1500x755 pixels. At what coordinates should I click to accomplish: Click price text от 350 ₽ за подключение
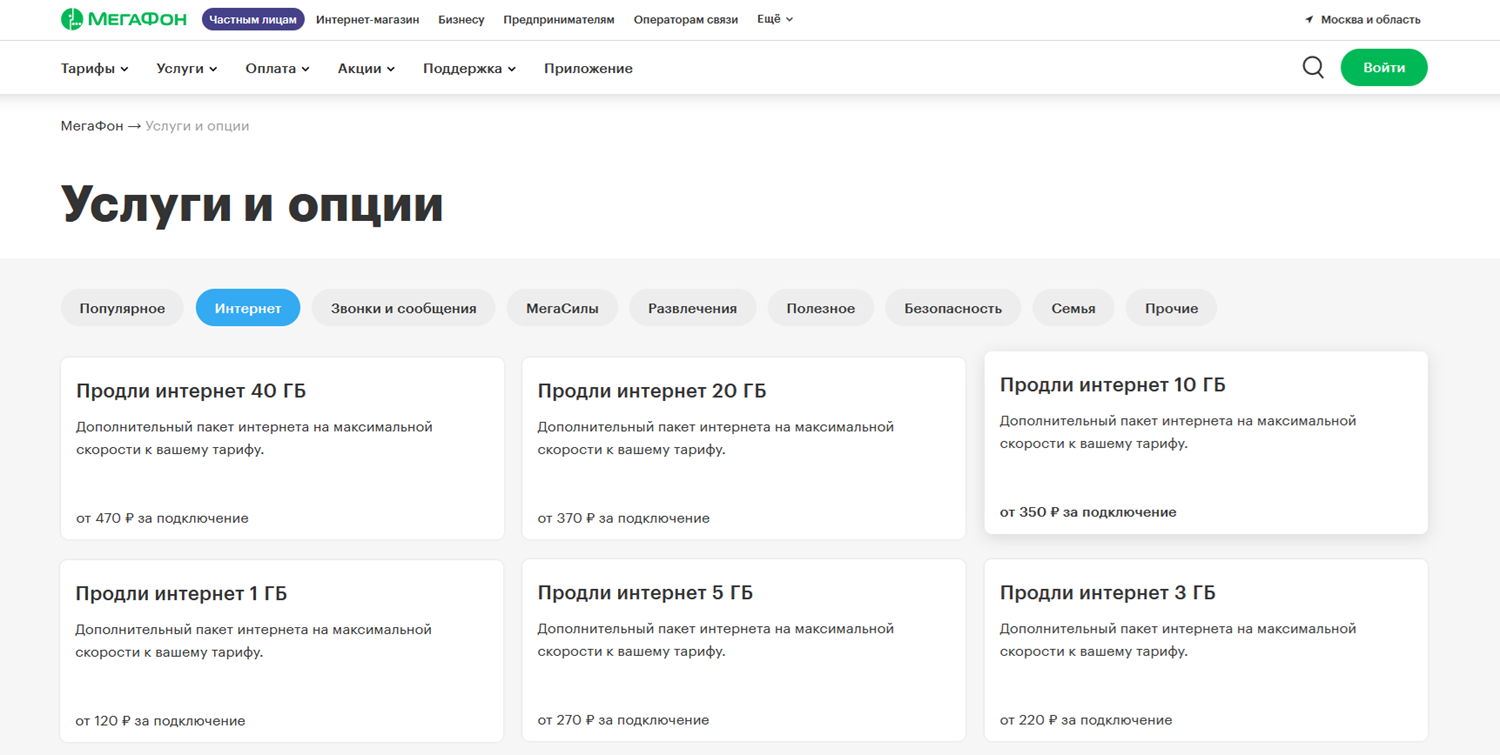point(1088,512)
